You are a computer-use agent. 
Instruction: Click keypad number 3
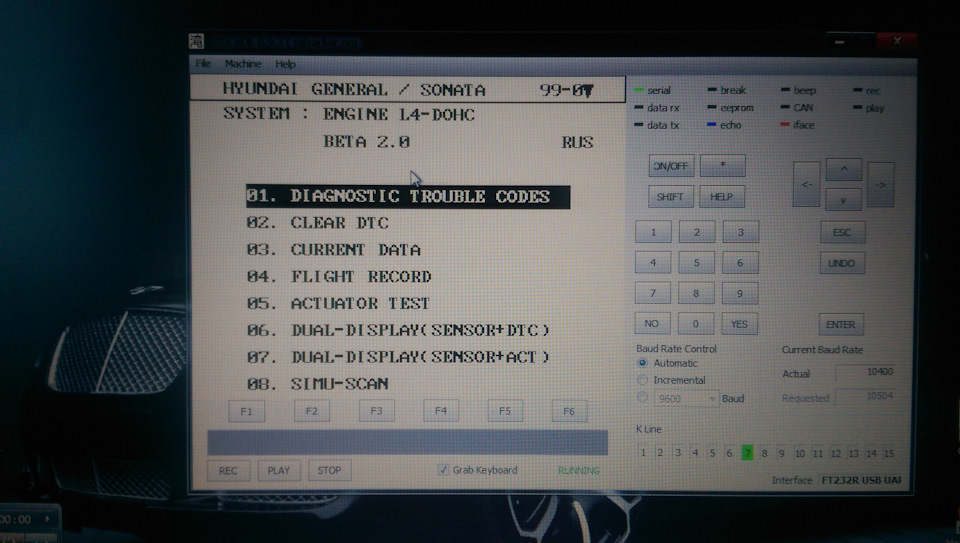[x=741, y=232]
